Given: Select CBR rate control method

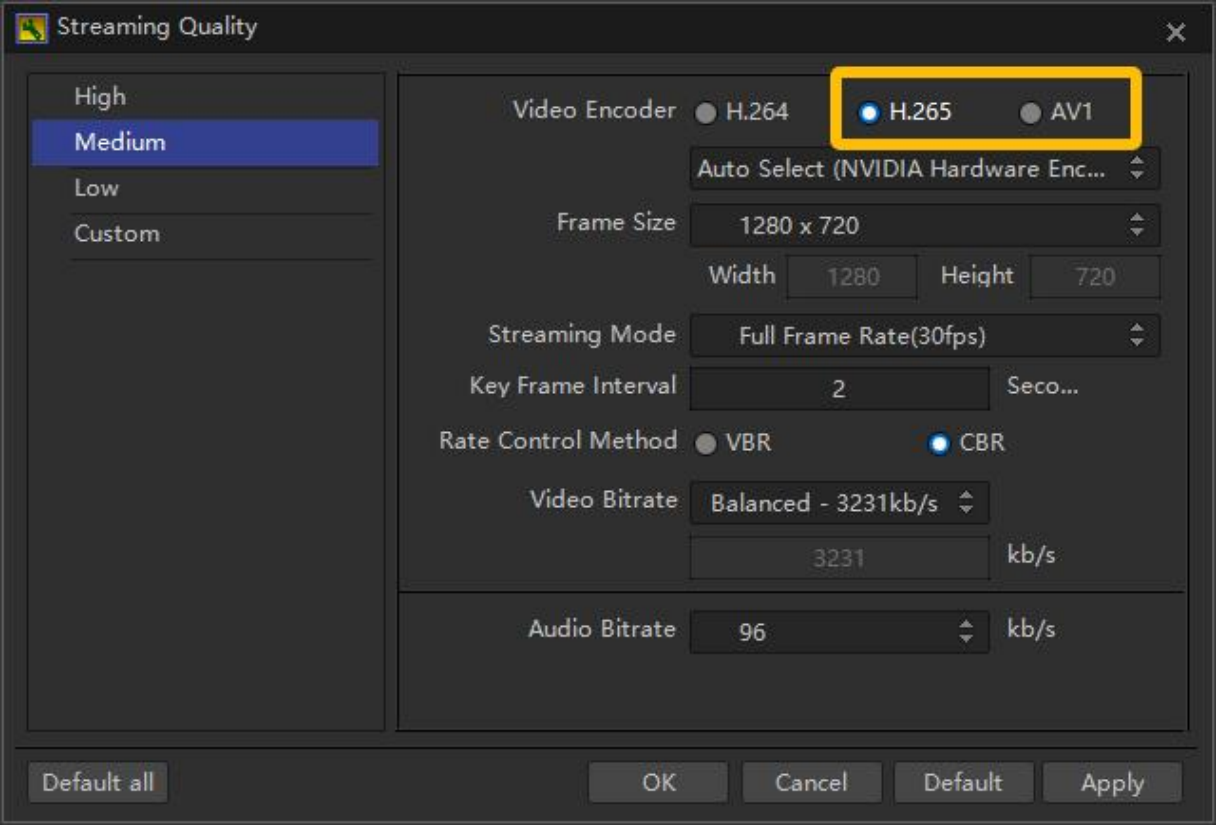Looking at the screenshot, I should tap(938, 444).
